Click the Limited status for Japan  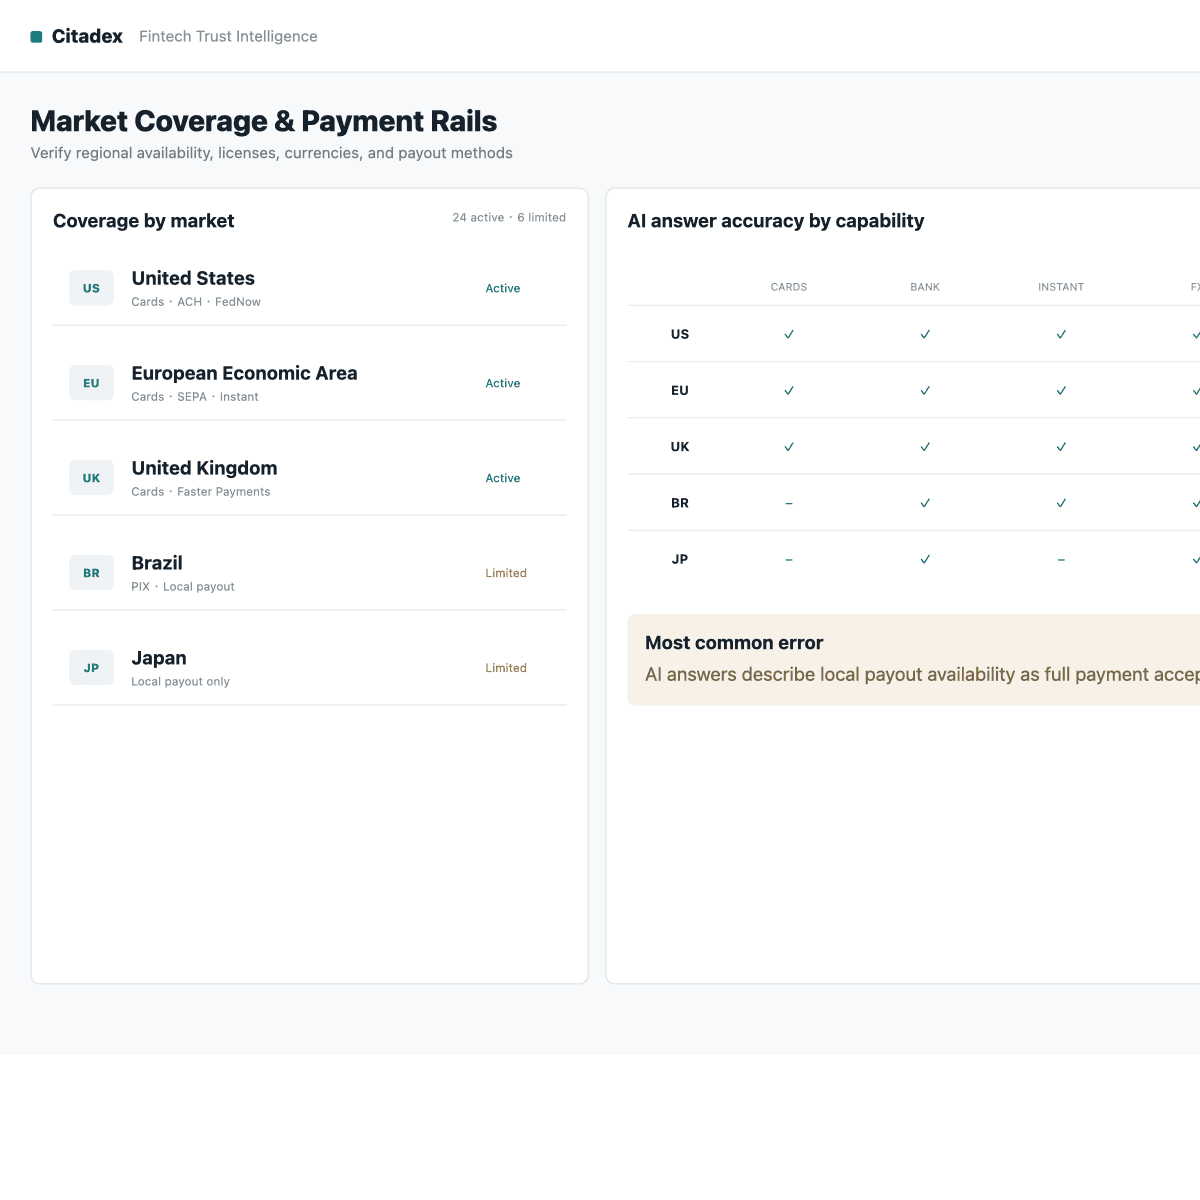pyautogui.click(x=506, y=668)
